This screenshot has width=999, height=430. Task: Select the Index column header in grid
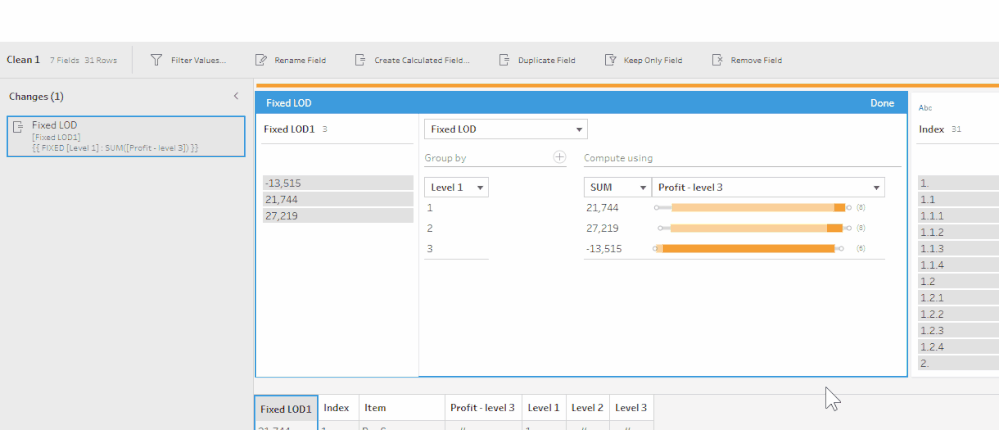(x=338, y=408)
